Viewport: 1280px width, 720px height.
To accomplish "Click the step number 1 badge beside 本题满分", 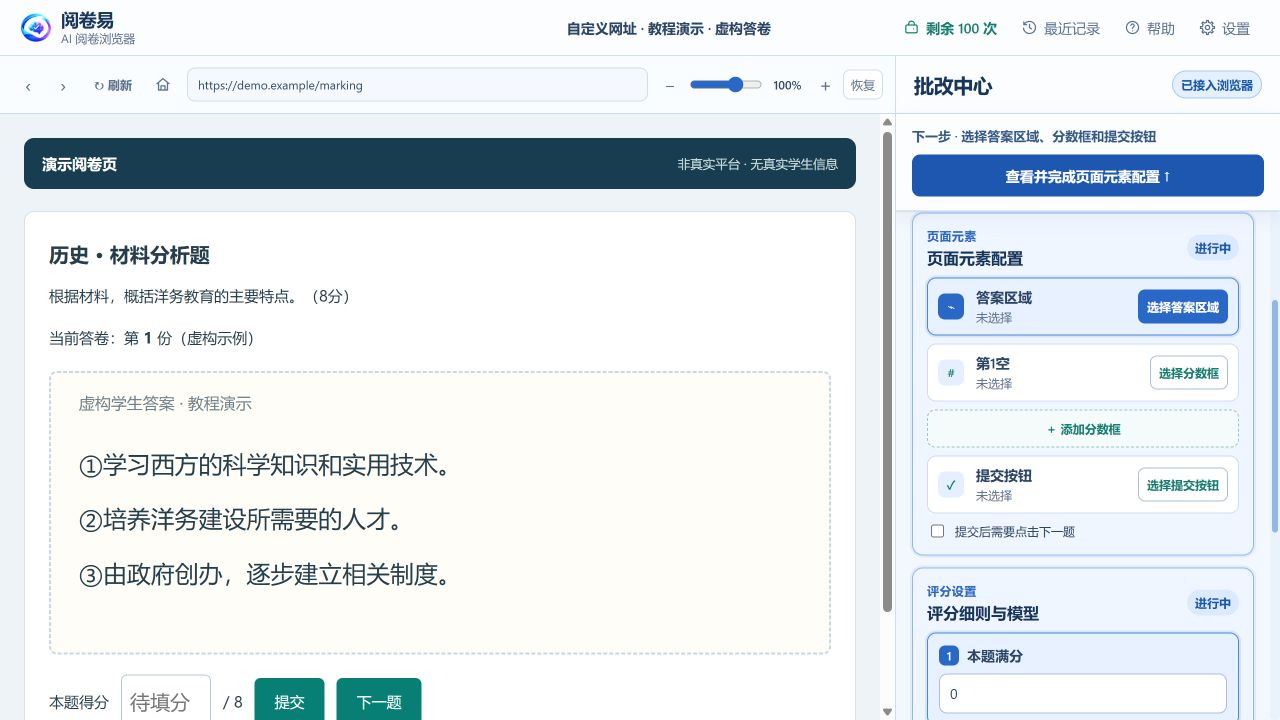I will 949,656.
